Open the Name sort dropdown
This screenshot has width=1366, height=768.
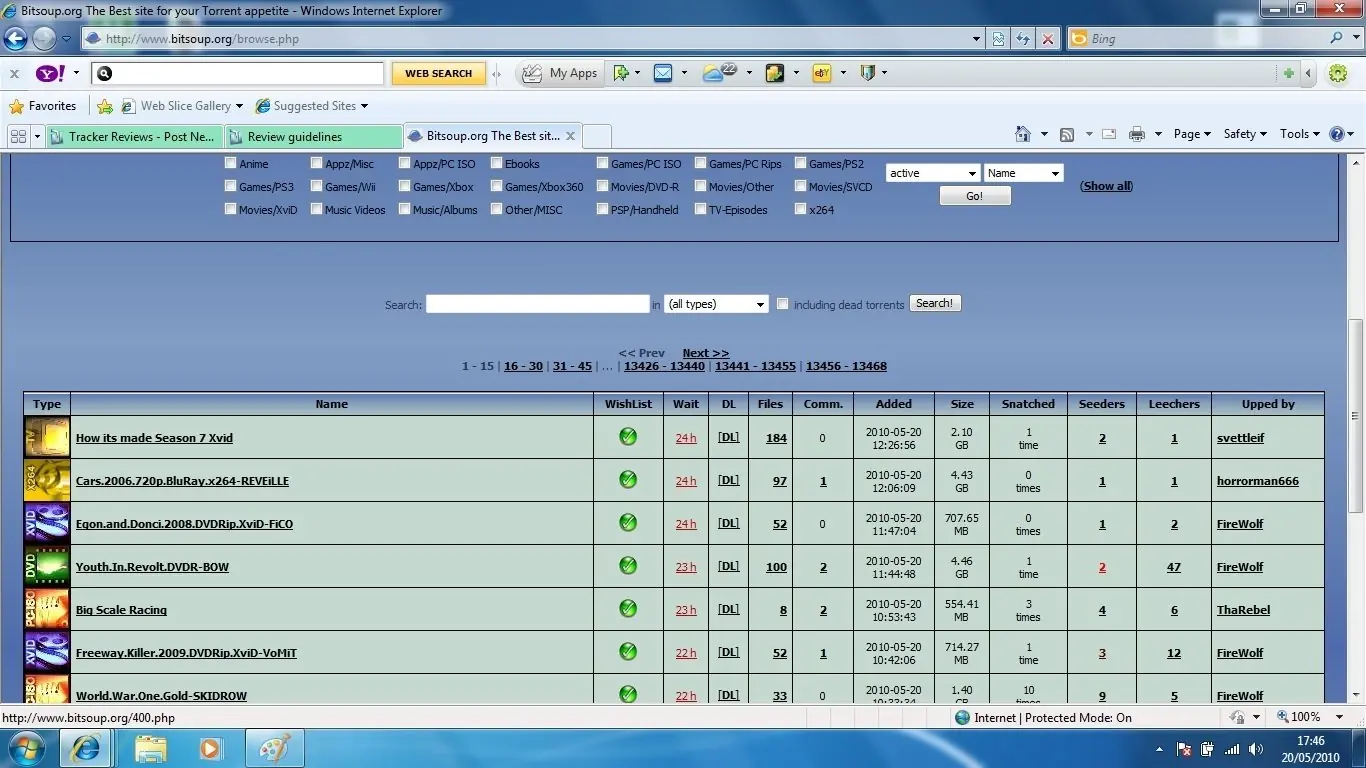point(1023,173)
